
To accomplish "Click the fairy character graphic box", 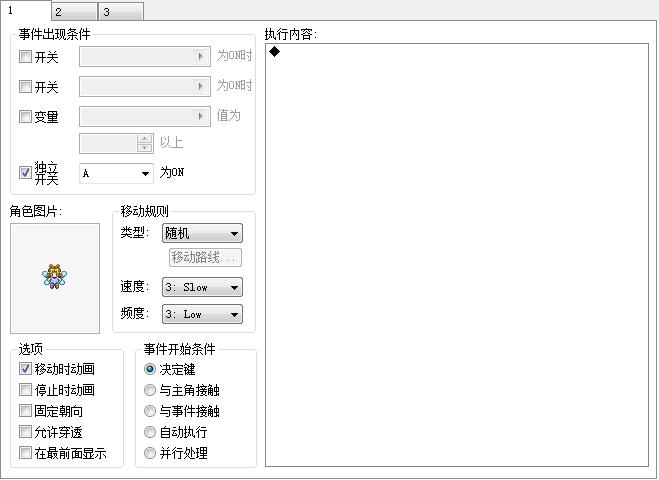I will 55,278.
